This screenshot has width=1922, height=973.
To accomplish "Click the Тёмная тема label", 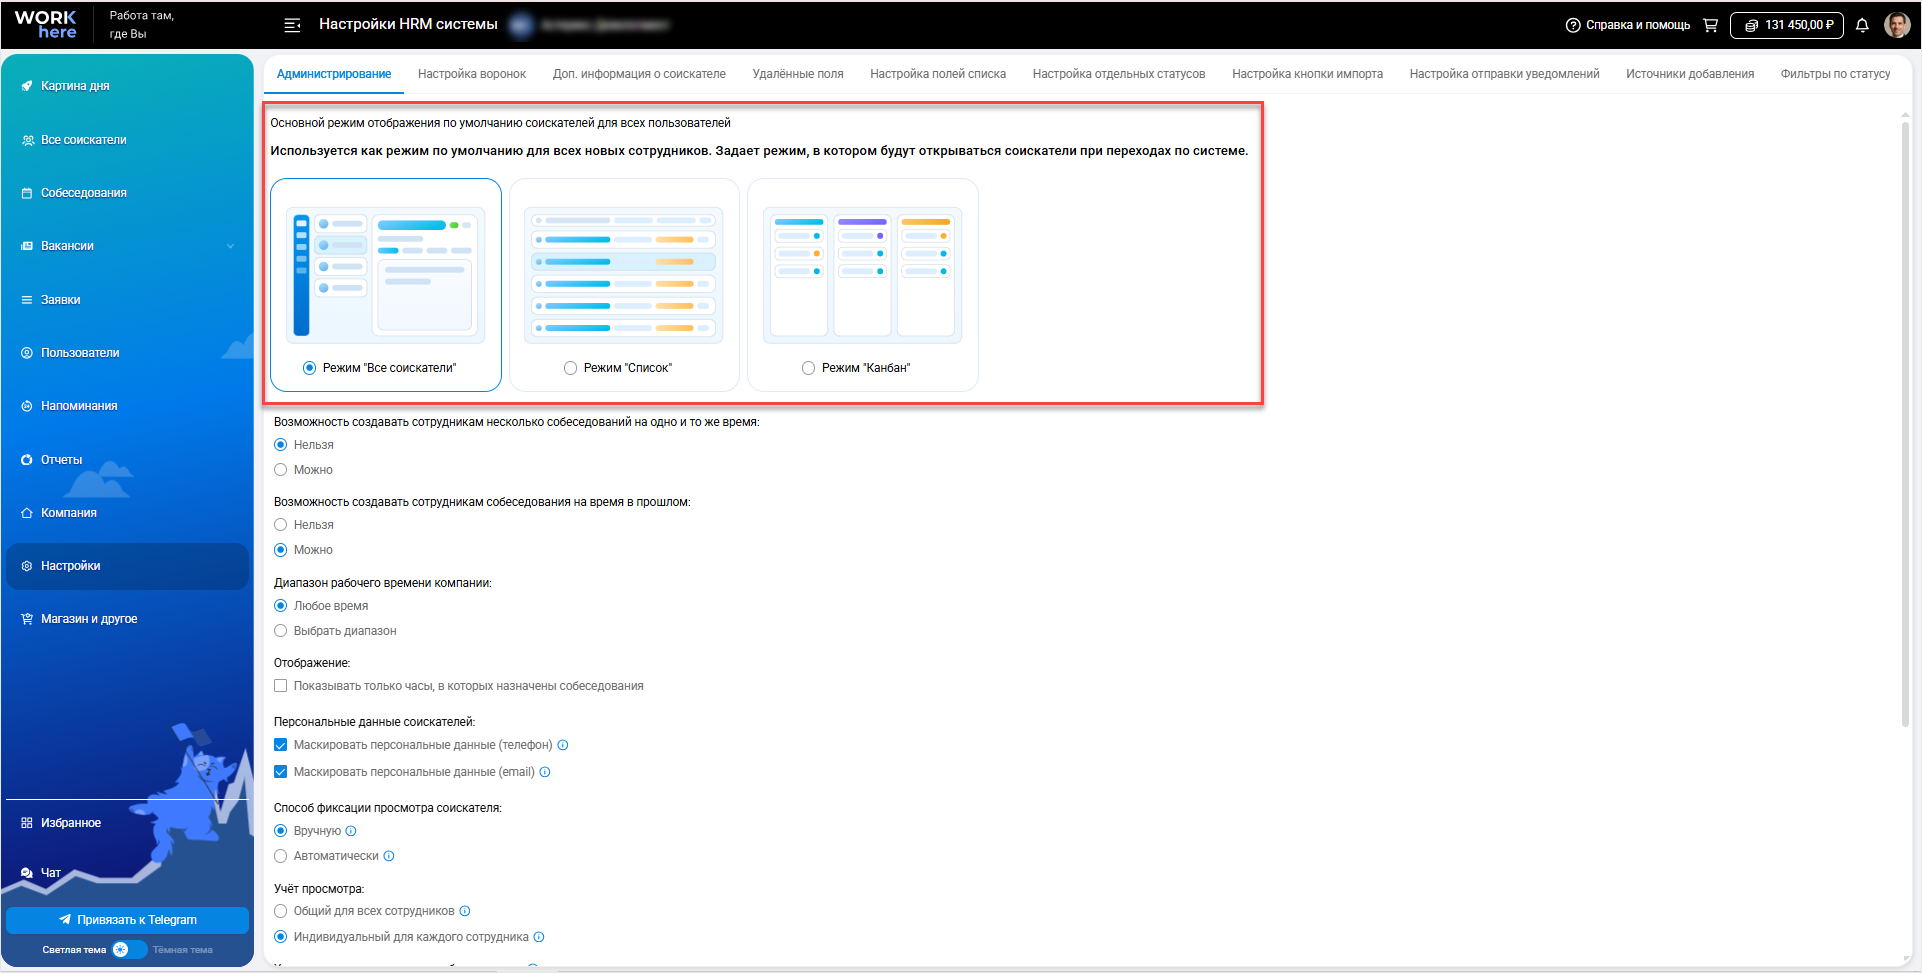I will pyautogui.click(x=182, y=950).
